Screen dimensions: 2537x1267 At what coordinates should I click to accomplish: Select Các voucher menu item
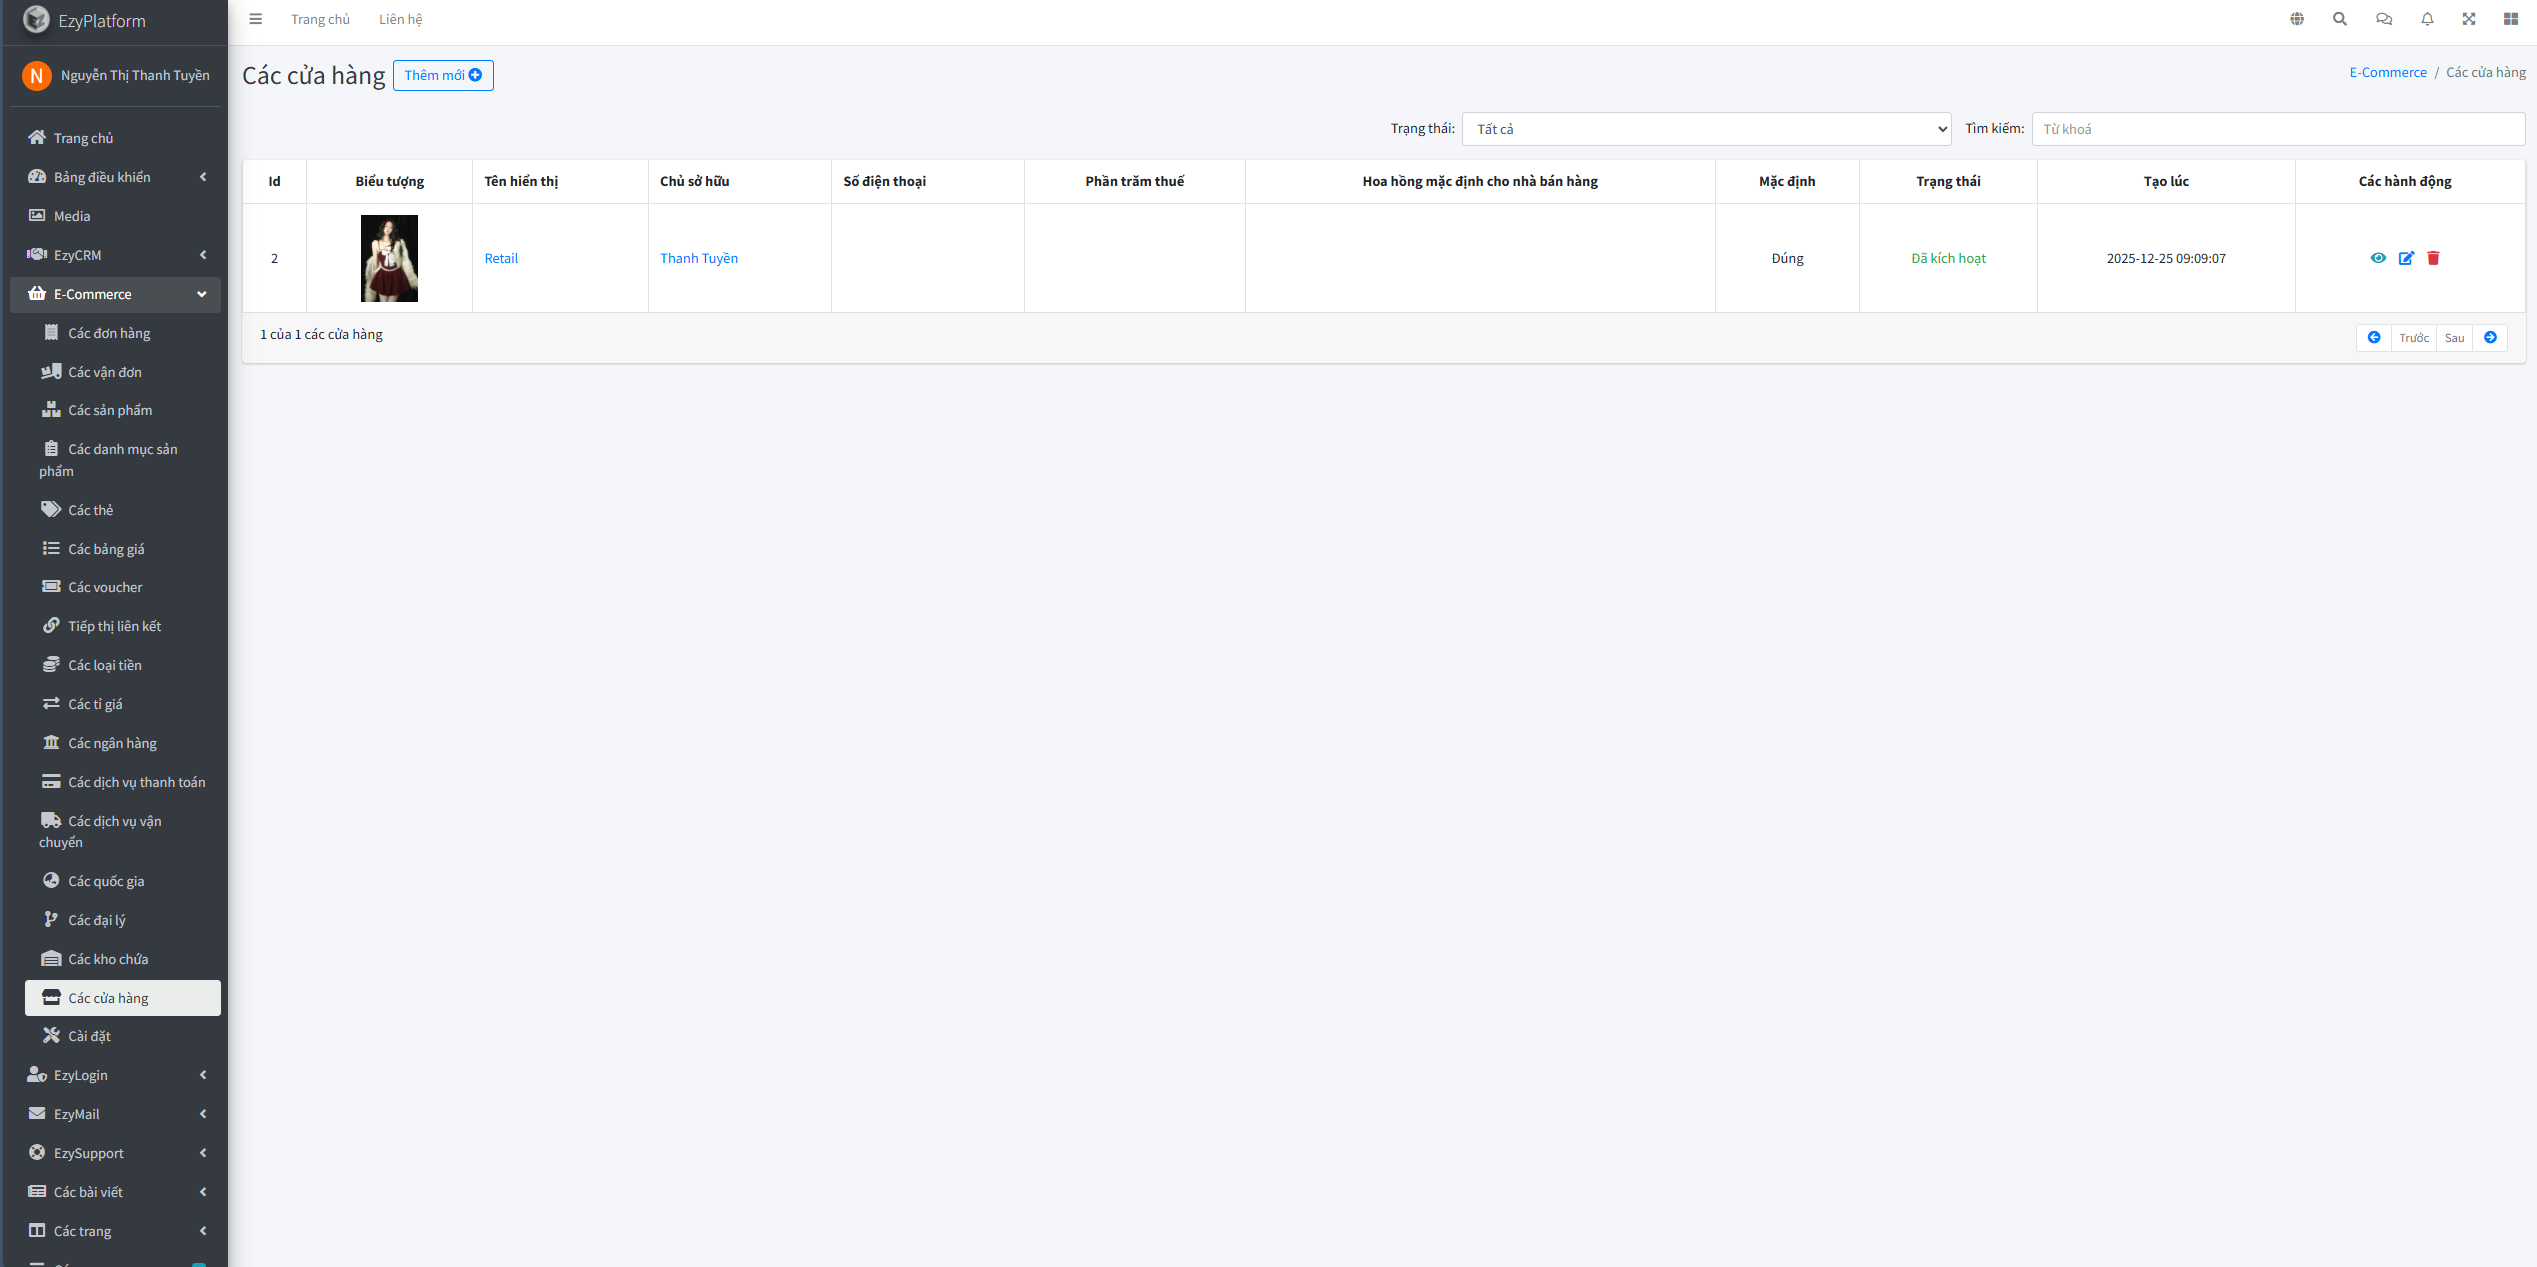tap(105, 587)
